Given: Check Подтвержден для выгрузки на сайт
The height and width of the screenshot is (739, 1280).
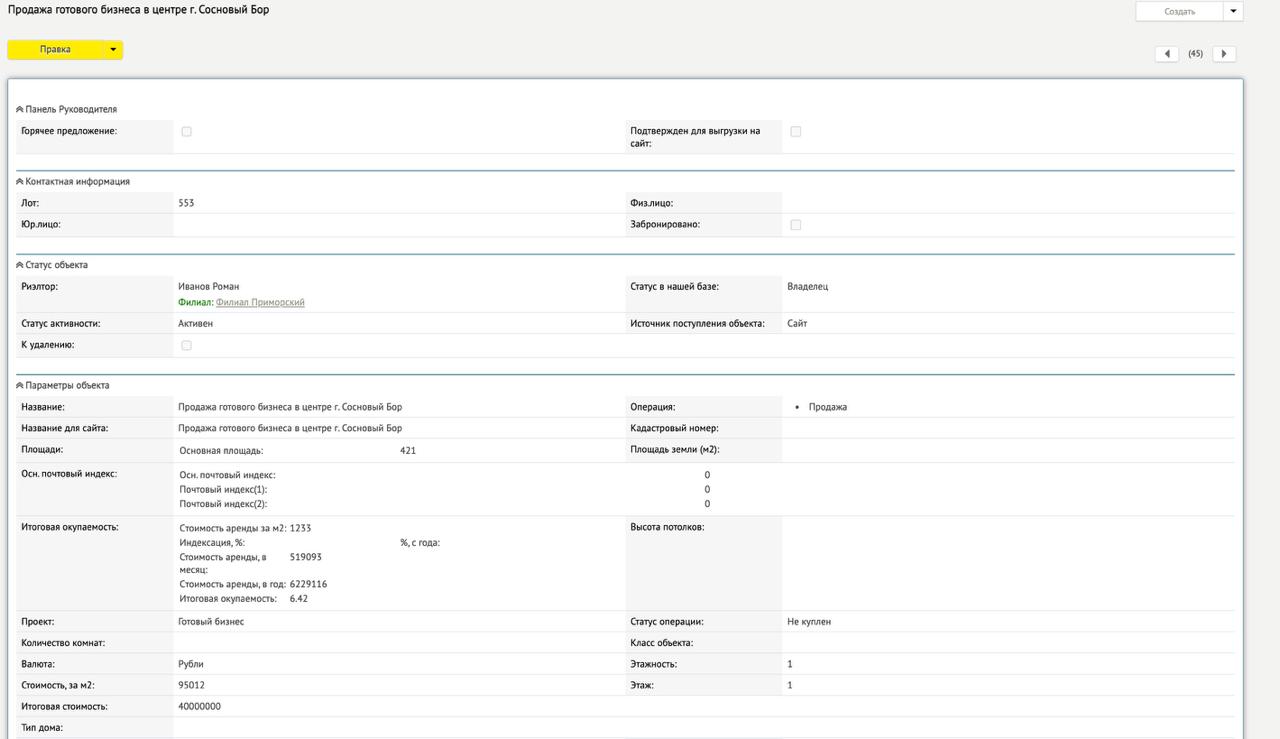Looking at the screenshot, I should (796, 132).
